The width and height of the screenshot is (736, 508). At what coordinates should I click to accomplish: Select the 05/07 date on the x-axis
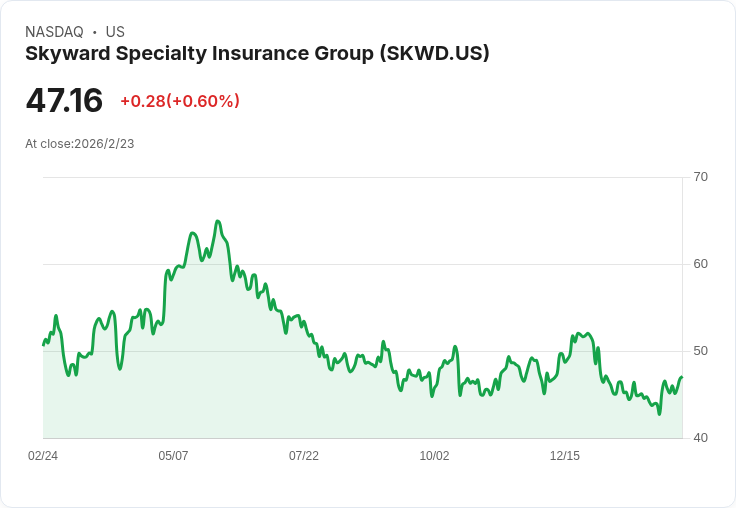pyautogui.click(x=173, y=456)
